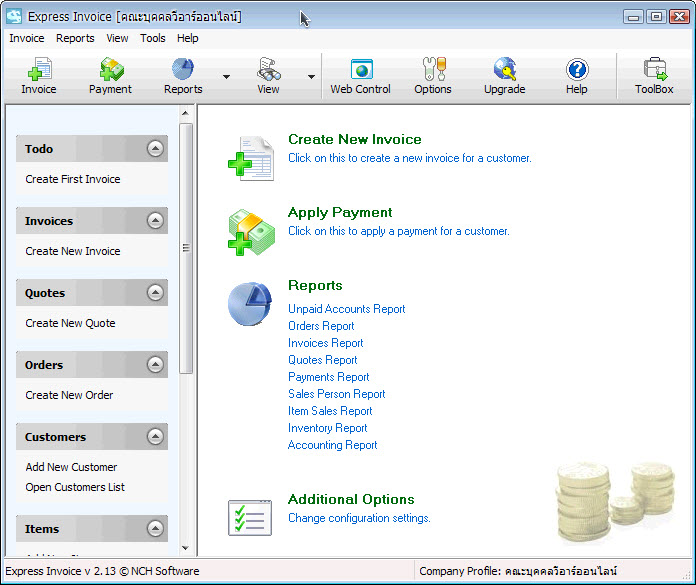
Task: Click the Apply Payment heading link
Action: pos(340,212)
